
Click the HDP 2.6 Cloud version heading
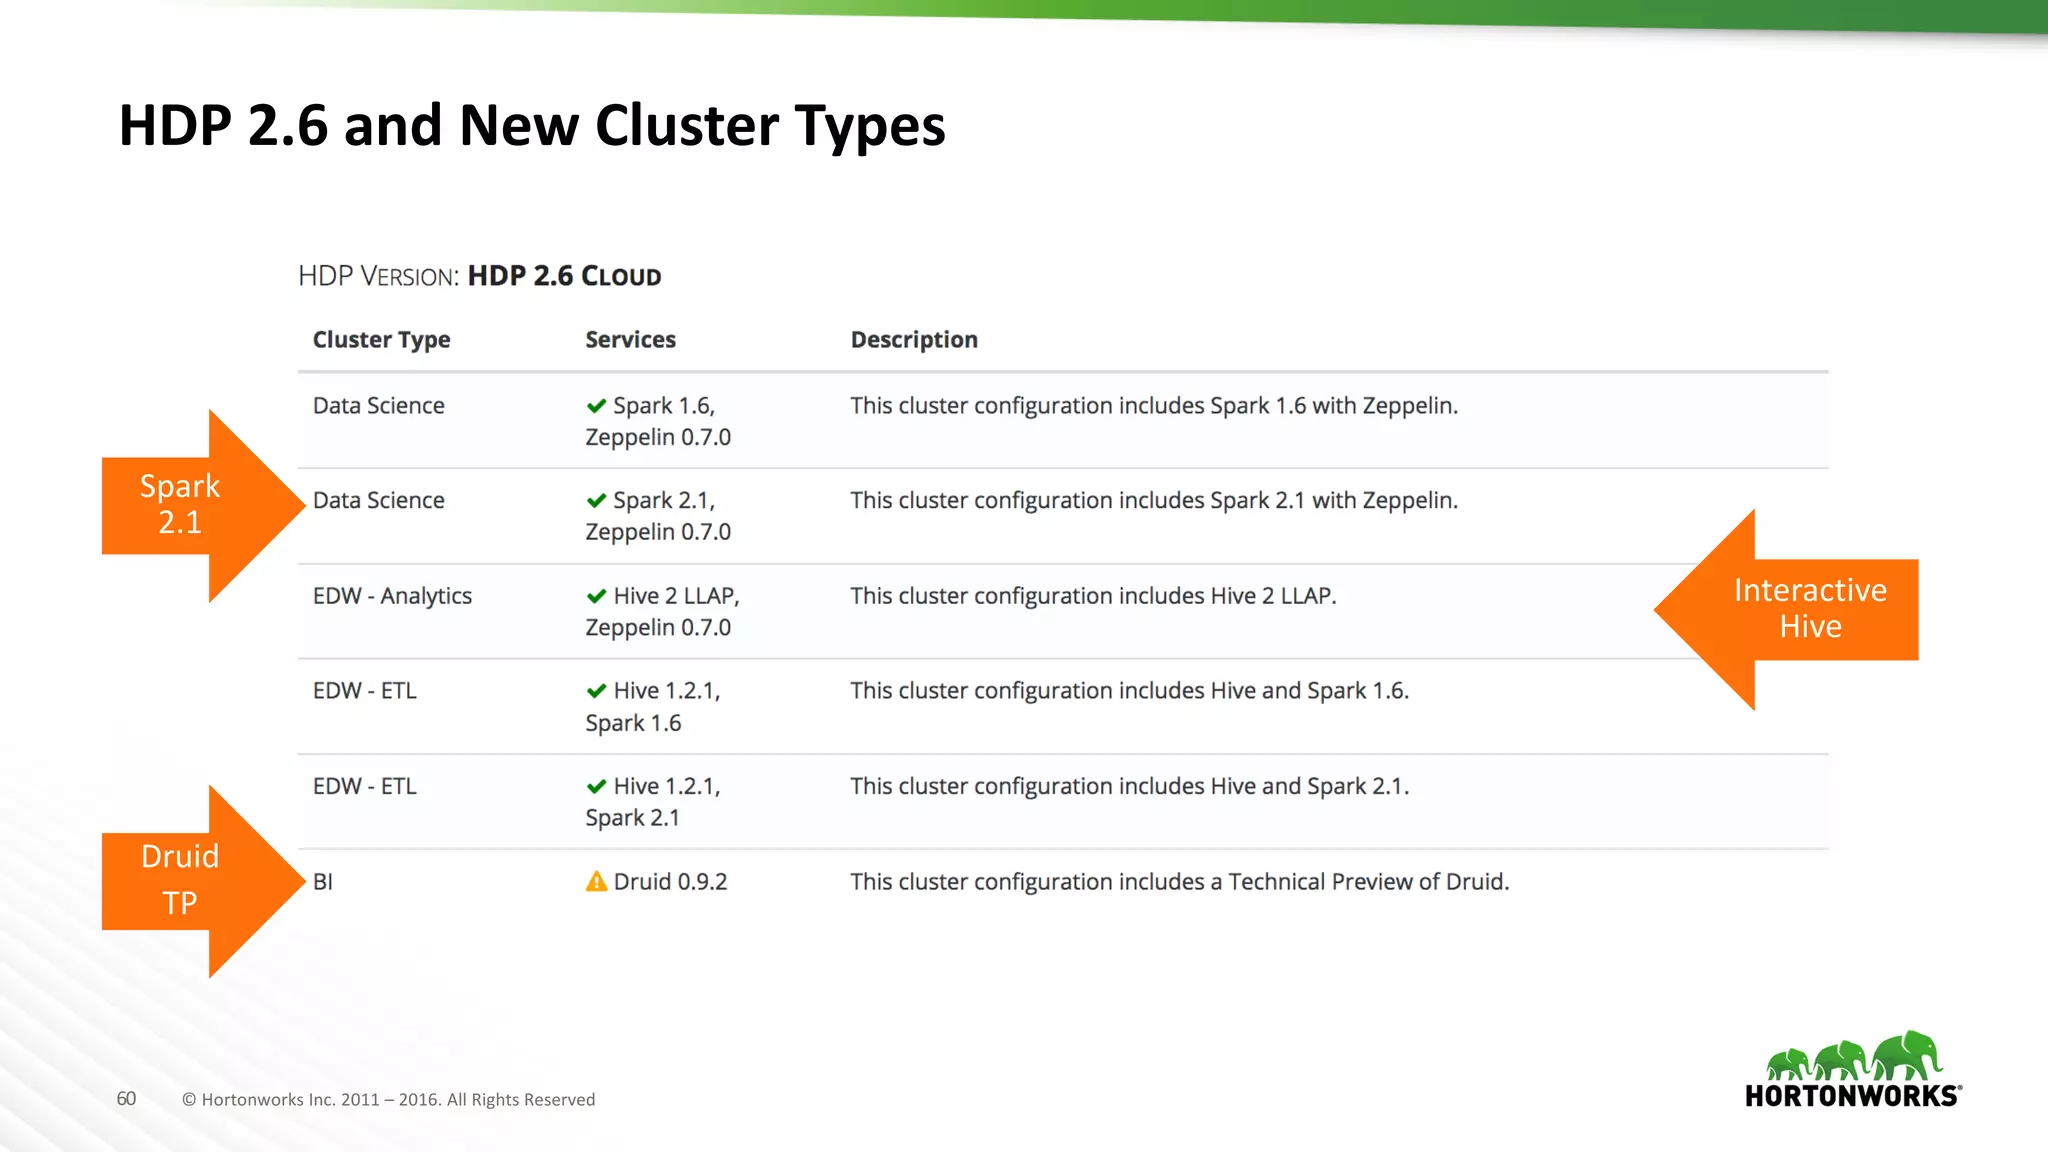click(x=480, y=276)
